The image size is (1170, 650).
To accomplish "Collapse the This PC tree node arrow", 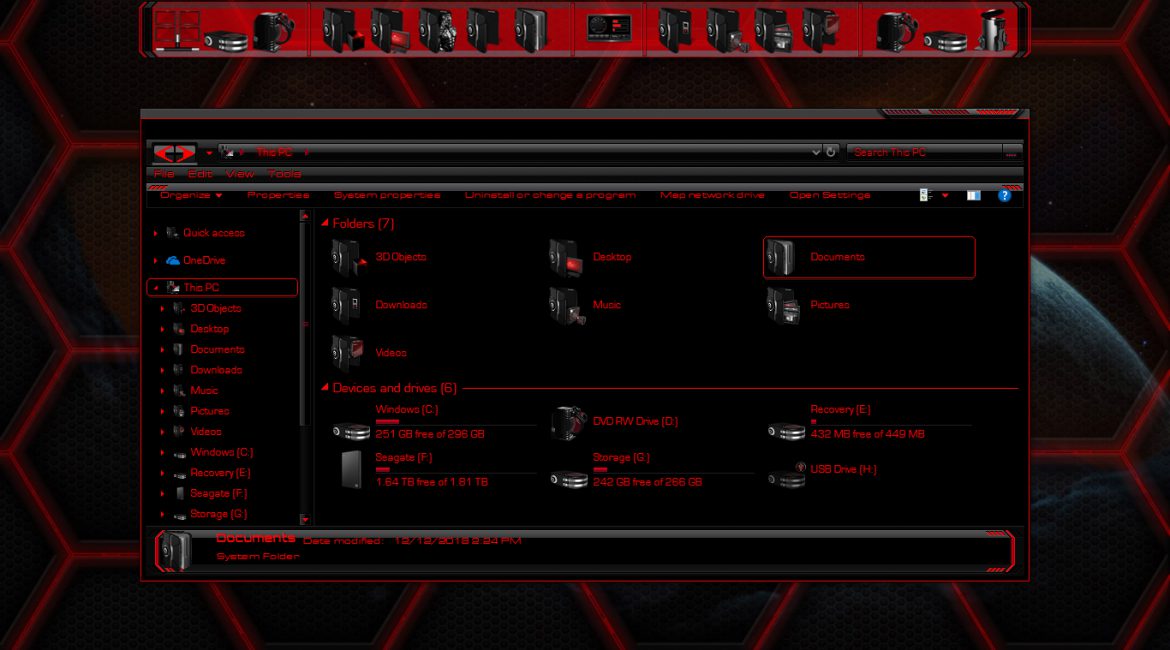I will pos(156,287).
